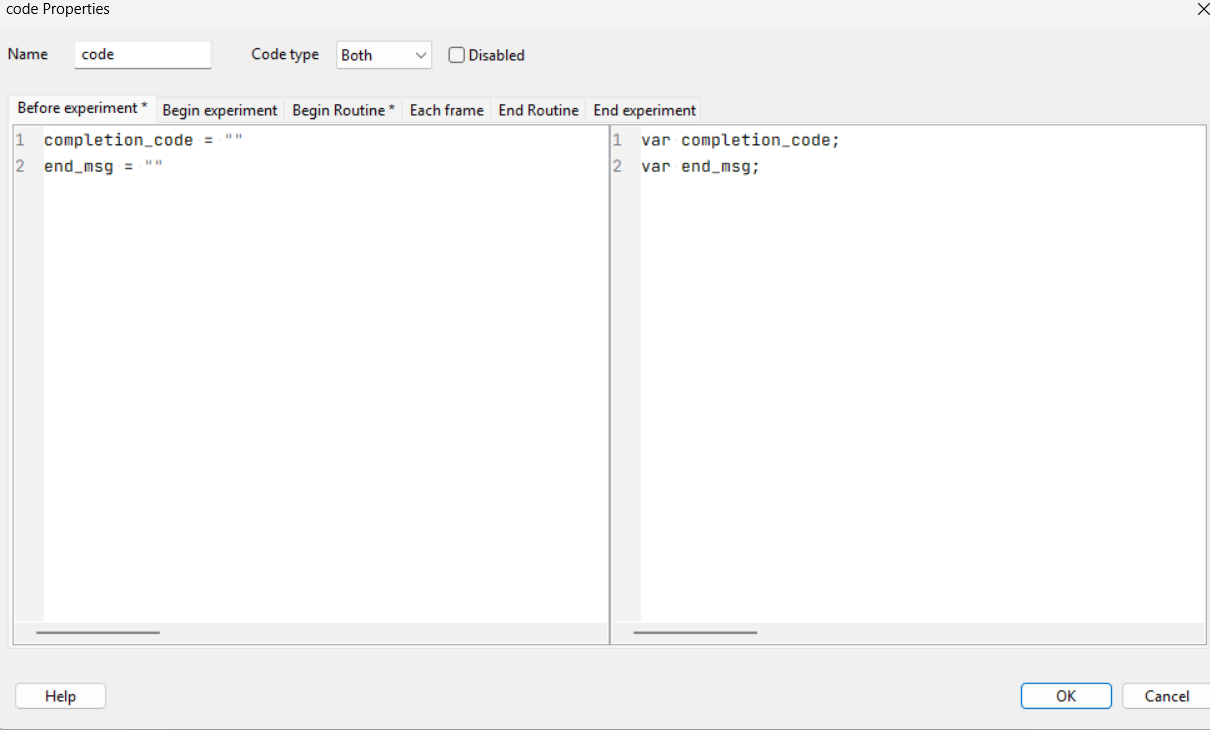The width and height of the screenshot is (1210, 730).
Task: Click the Python editor's horizontal scrollbar
Action: [x=98, y=632]
